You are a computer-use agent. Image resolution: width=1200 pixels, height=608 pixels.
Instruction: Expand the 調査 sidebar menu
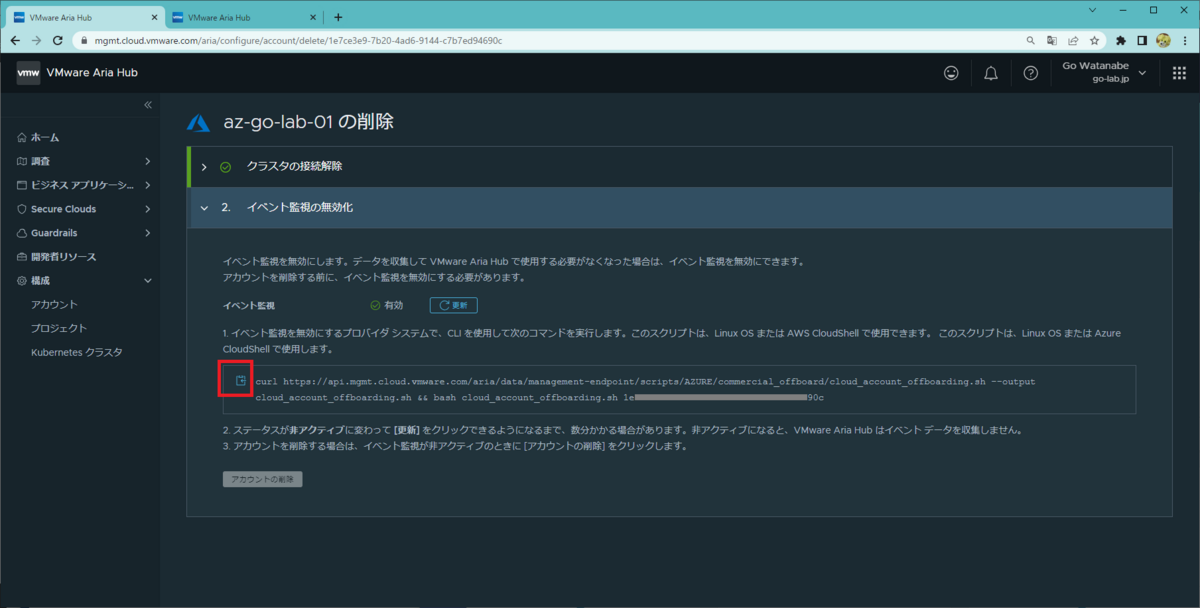[147, 161]
